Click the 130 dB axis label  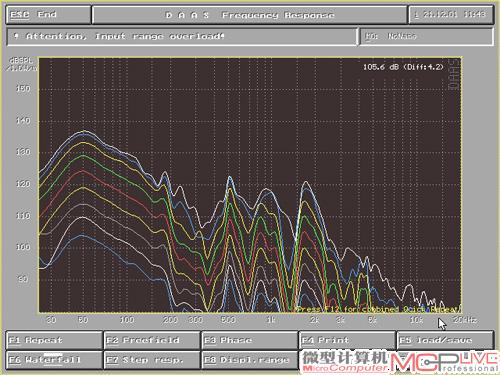point(23,152)
